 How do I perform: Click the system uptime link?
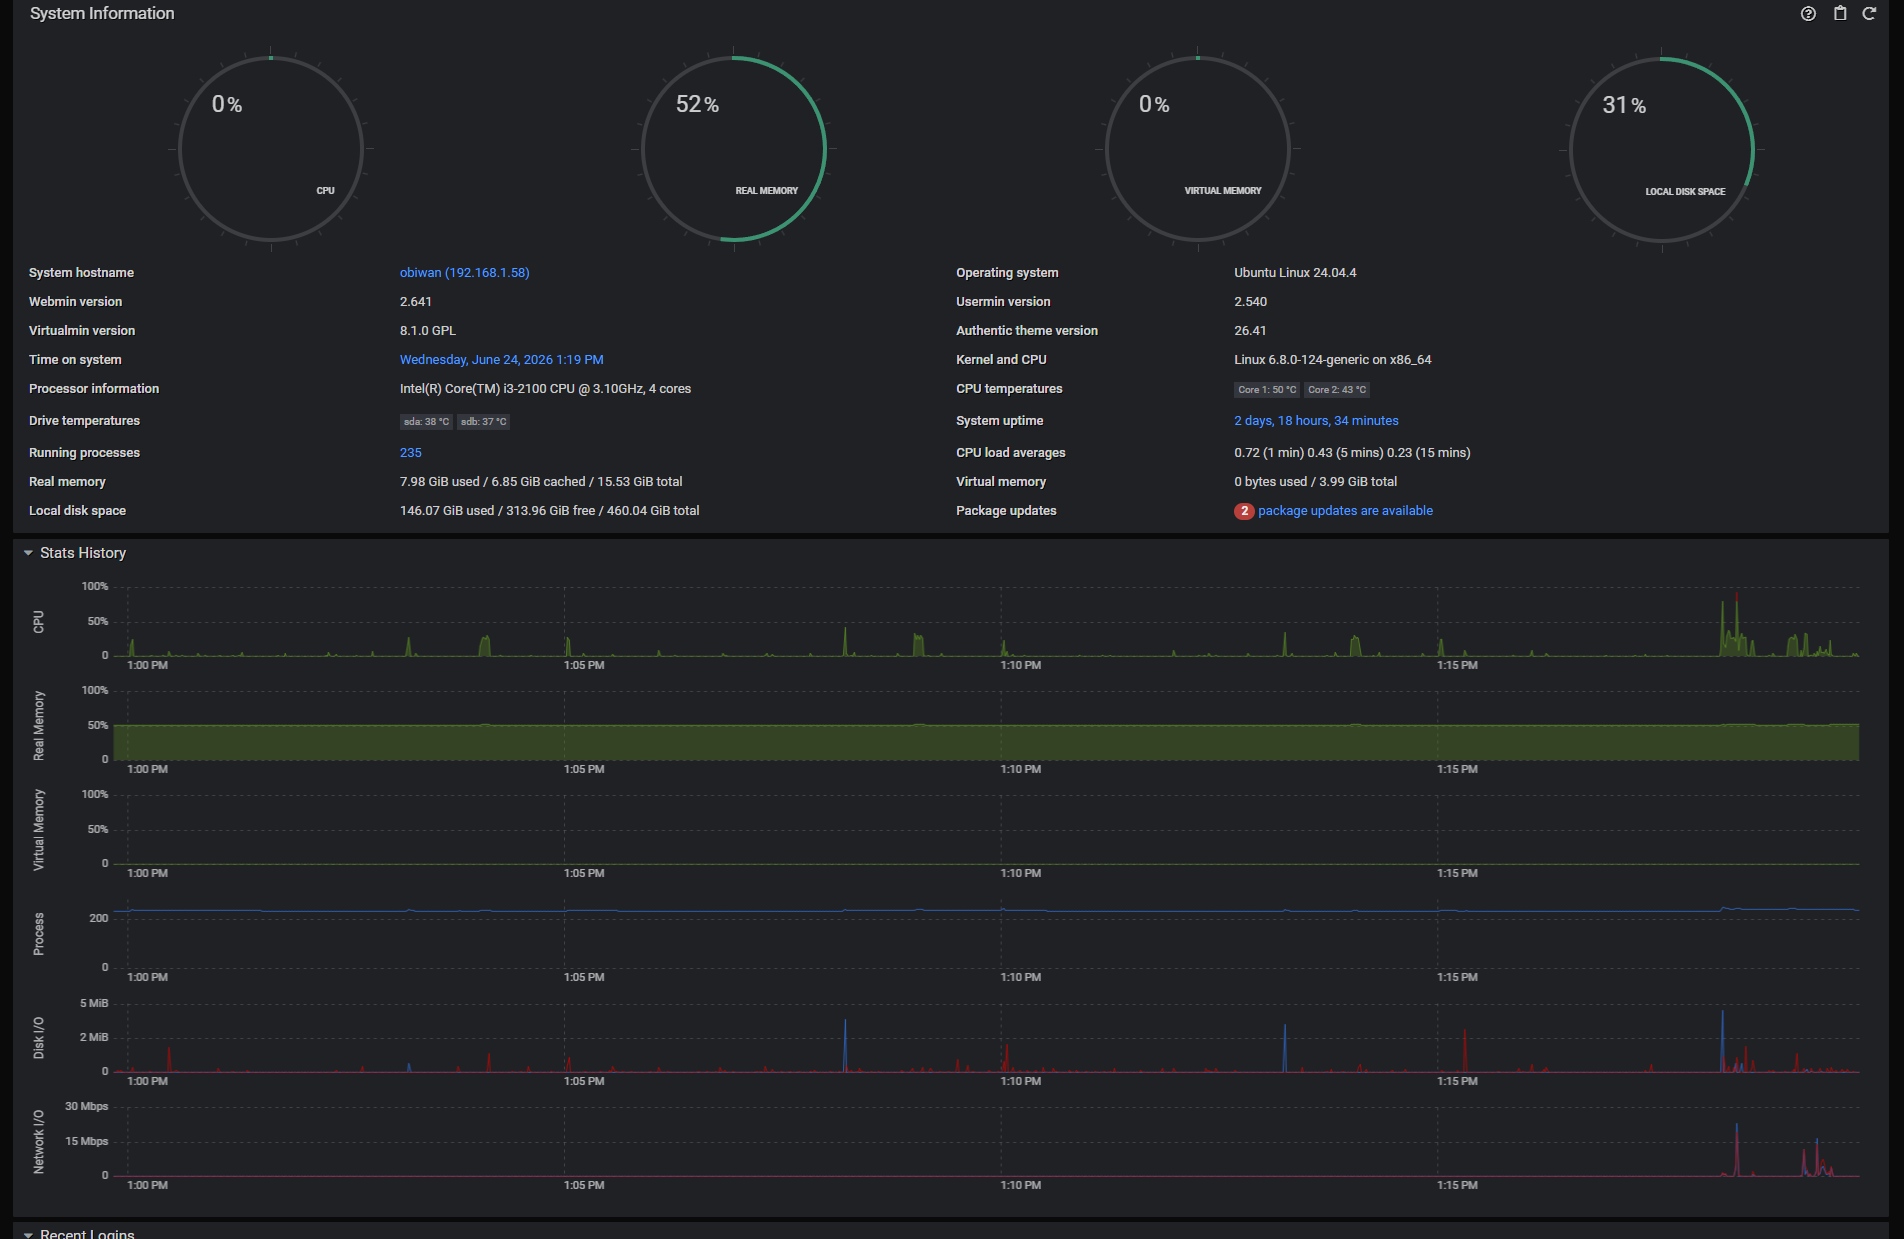pyautogui.click(x=1316, y=421)
